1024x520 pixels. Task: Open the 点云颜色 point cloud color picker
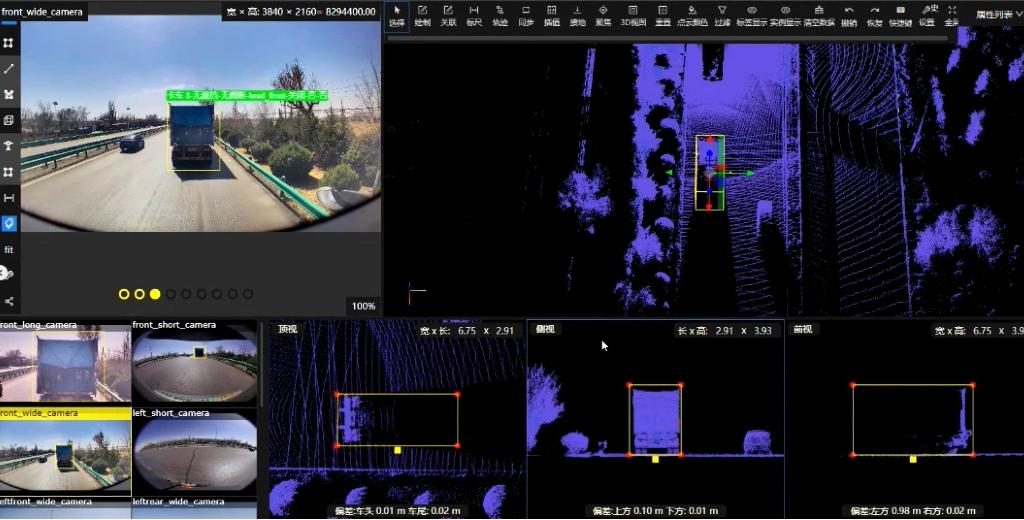[692, 16]
